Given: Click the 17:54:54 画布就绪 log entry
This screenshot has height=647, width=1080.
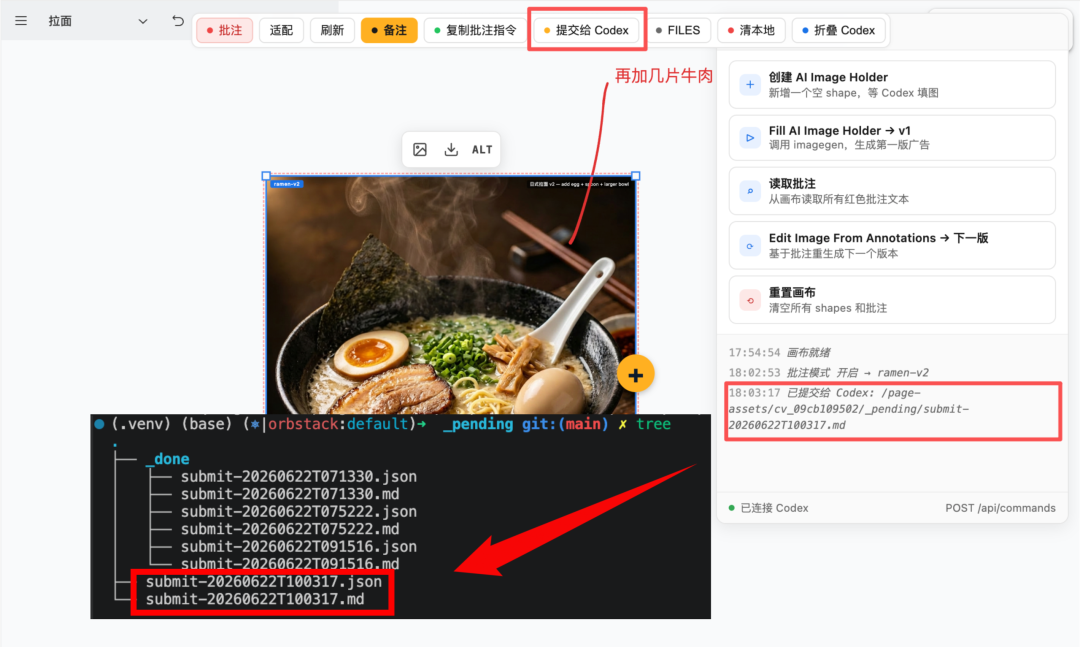Looking at the screenshot, I should [780, 353].
